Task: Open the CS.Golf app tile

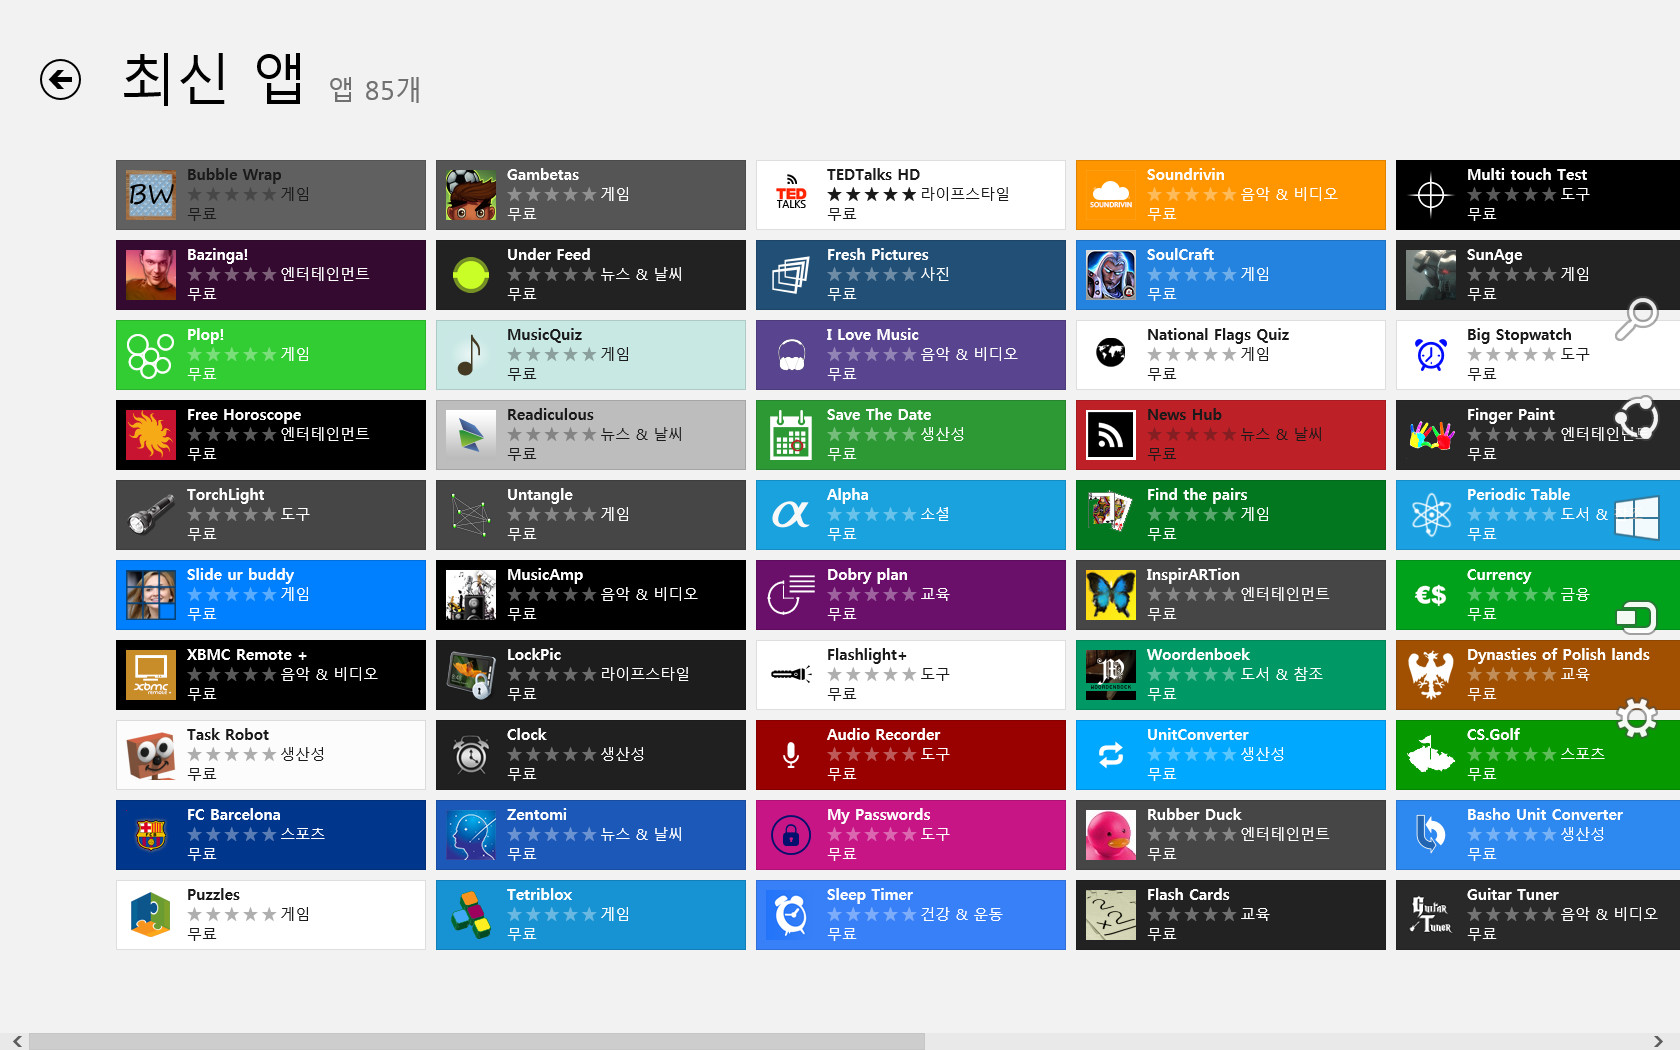Action: click(x=1538, y=755)
